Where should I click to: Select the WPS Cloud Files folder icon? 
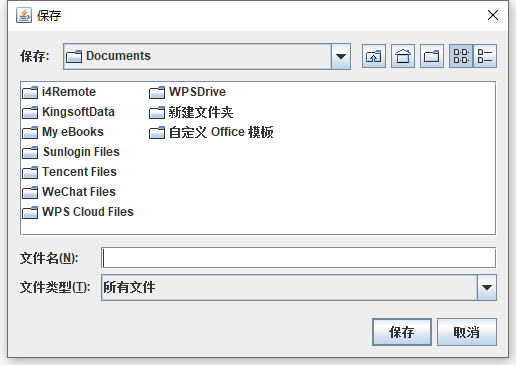pyautogui.click(x=30, y=212)
